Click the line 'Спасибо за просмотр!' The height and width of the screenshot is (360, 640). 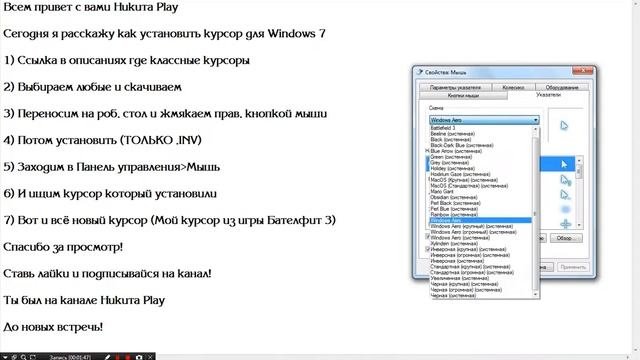click(x=63, y=247)
